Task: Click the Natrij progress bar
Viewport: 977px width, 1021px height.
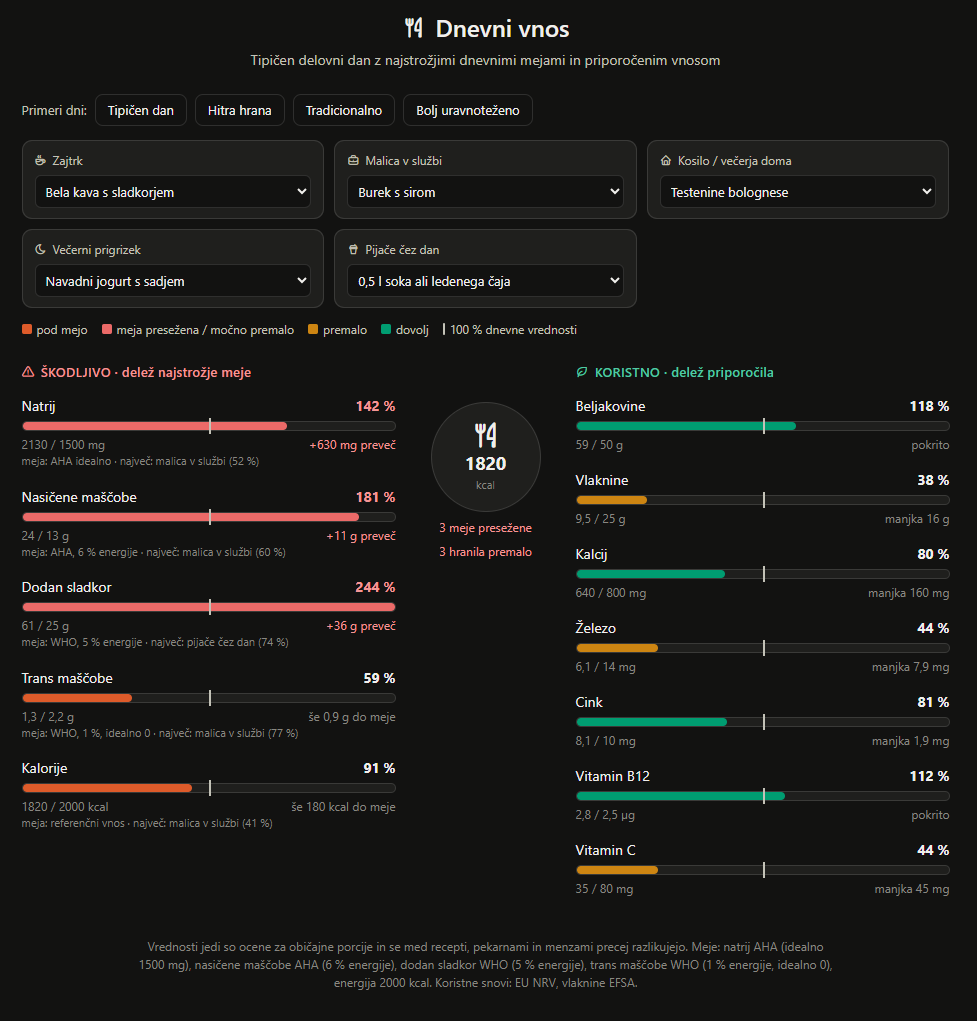Action: pyautogui.click(x=208, y=426)
